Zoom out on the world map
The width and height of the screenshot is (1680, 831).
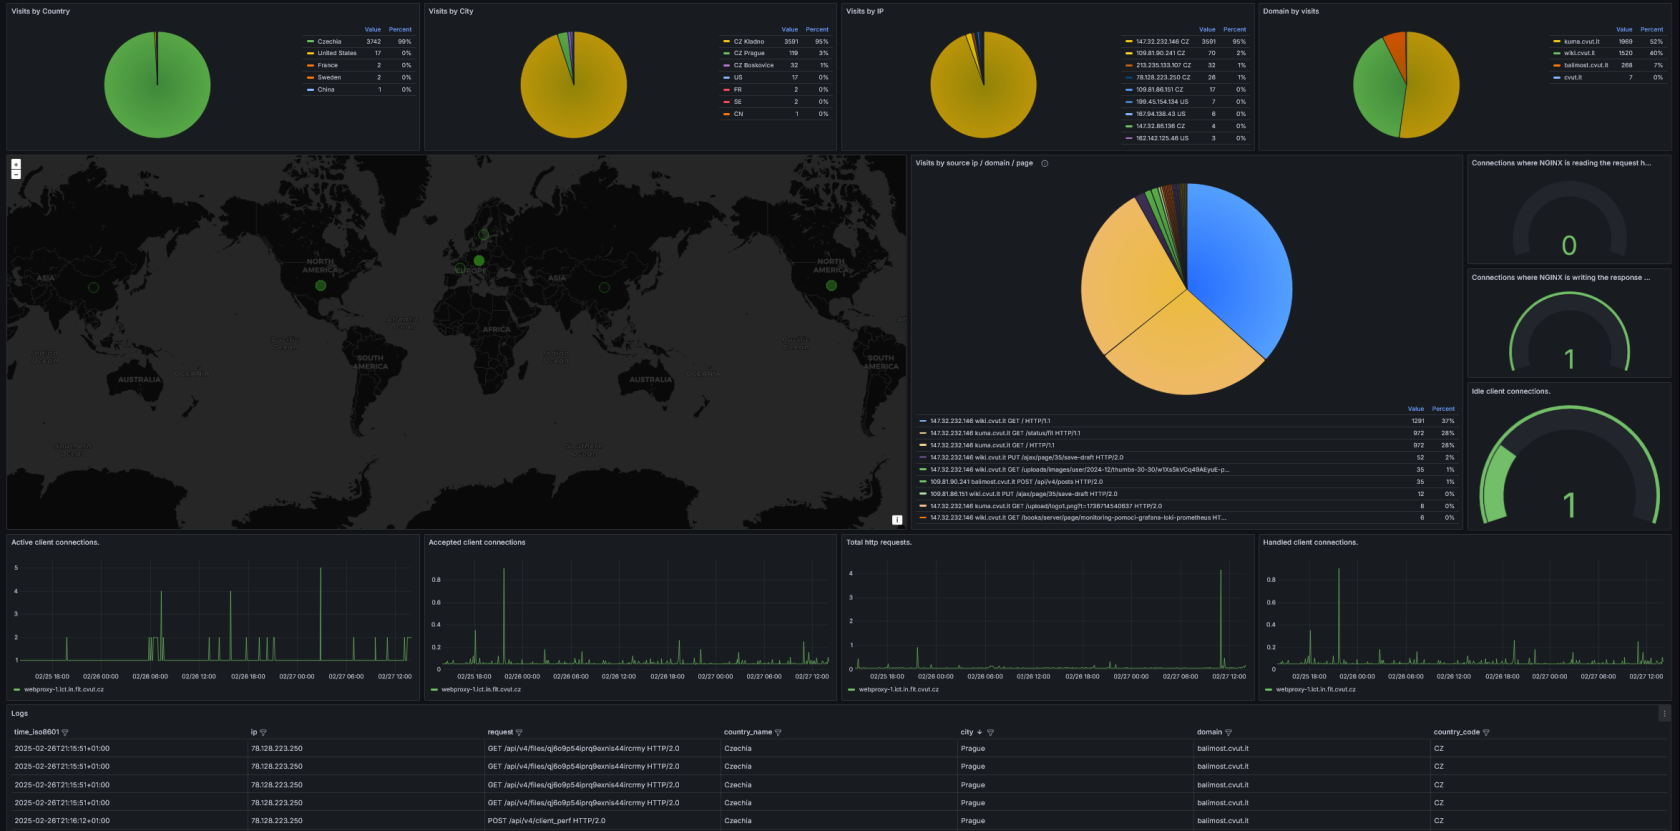[x=16, y=175]
